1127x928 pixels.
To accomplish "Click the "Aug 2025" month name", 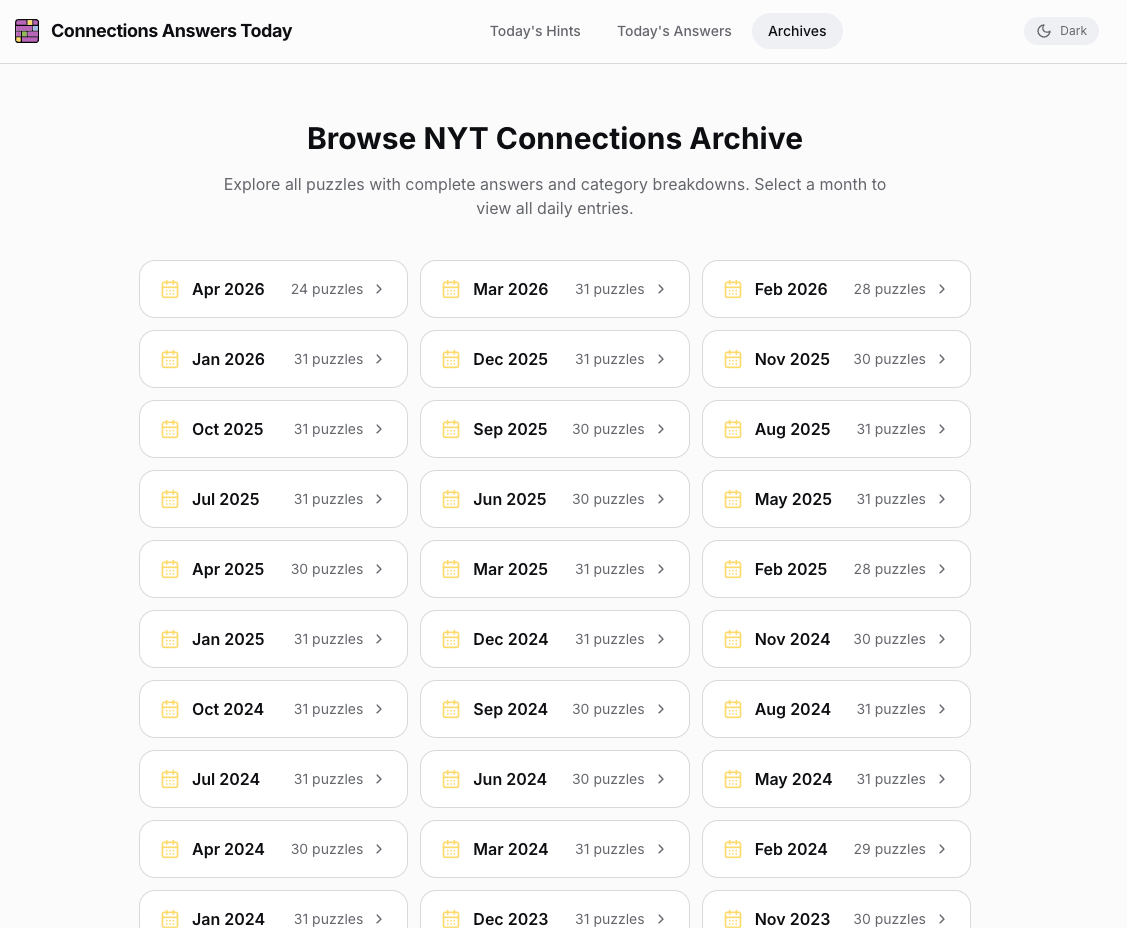I will click(792, 429).
